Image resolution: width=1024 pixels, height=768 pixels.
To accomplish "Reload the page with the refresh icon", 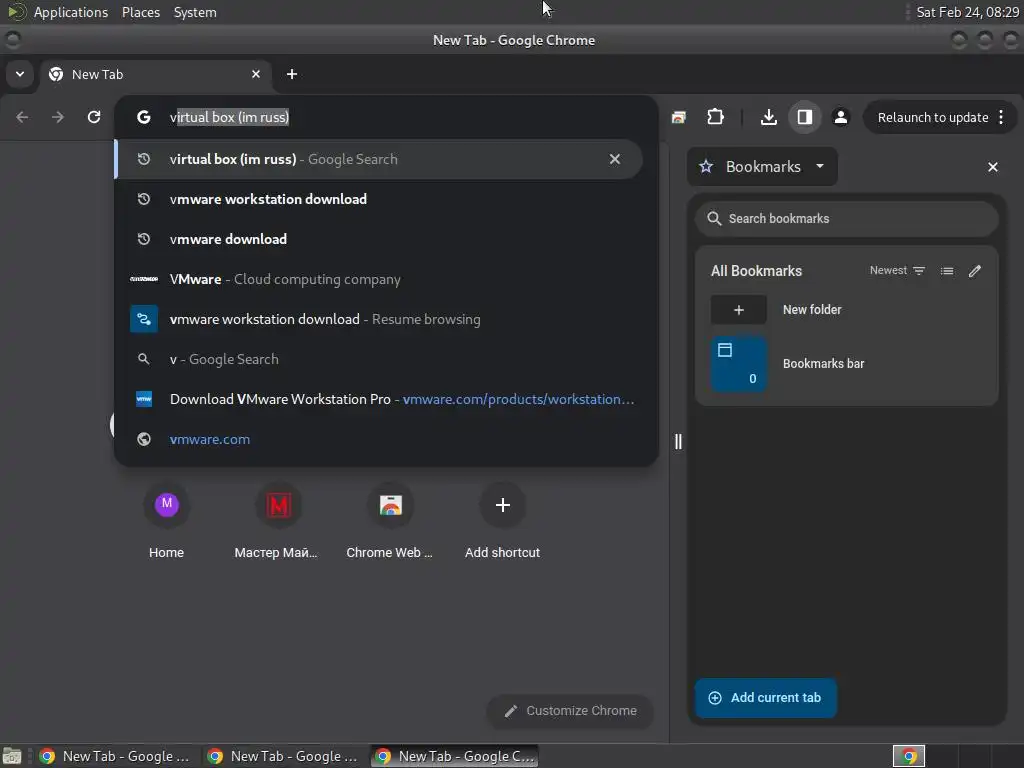I will click(94, 117).
